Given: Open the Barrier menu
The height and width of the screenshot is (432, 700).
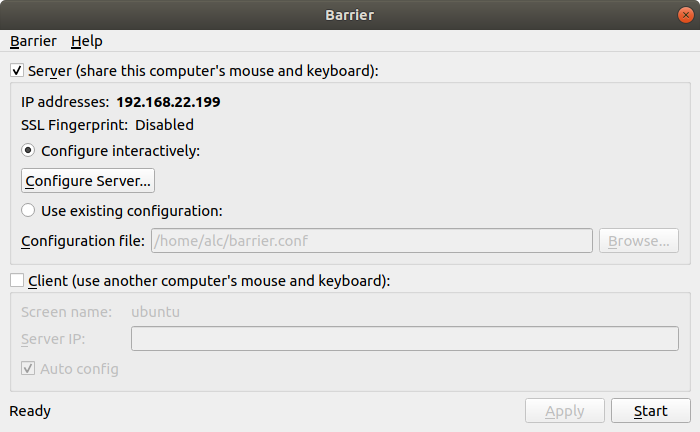Looking at the screenshot, I should (x=33, y=41).
